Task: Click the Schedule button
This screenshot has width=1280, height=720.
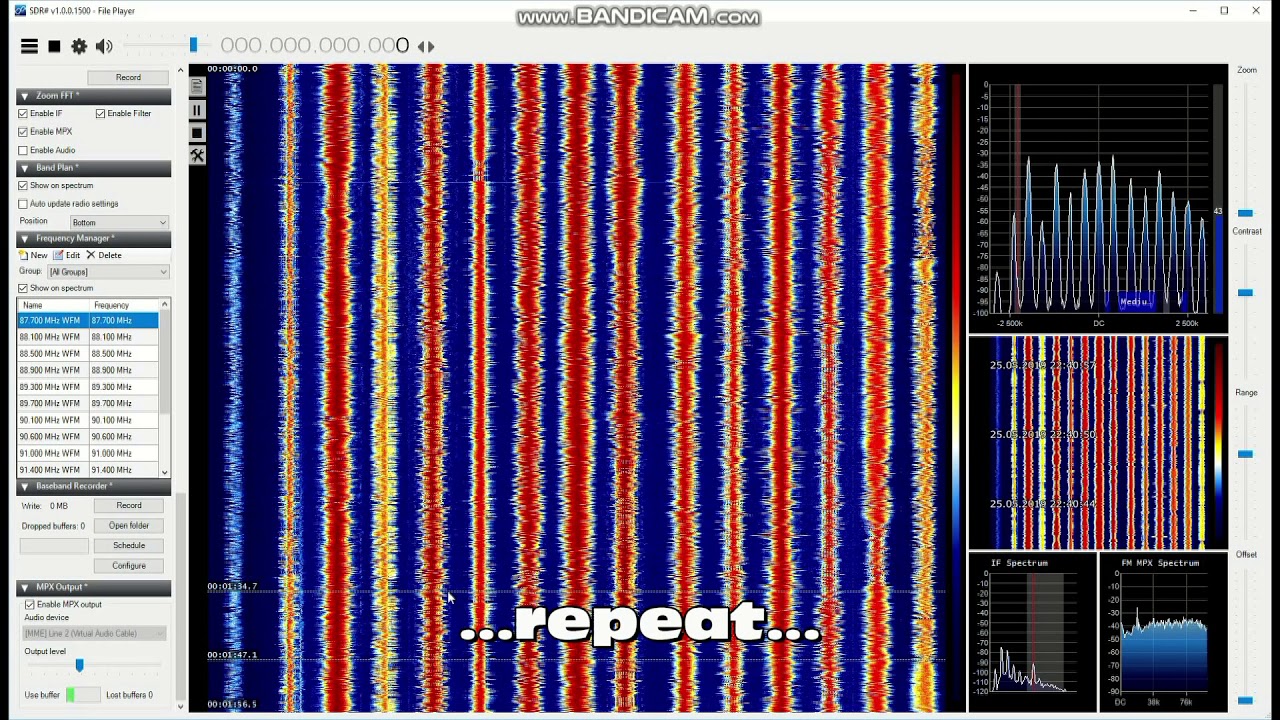Action: click(x=129, y=545)
